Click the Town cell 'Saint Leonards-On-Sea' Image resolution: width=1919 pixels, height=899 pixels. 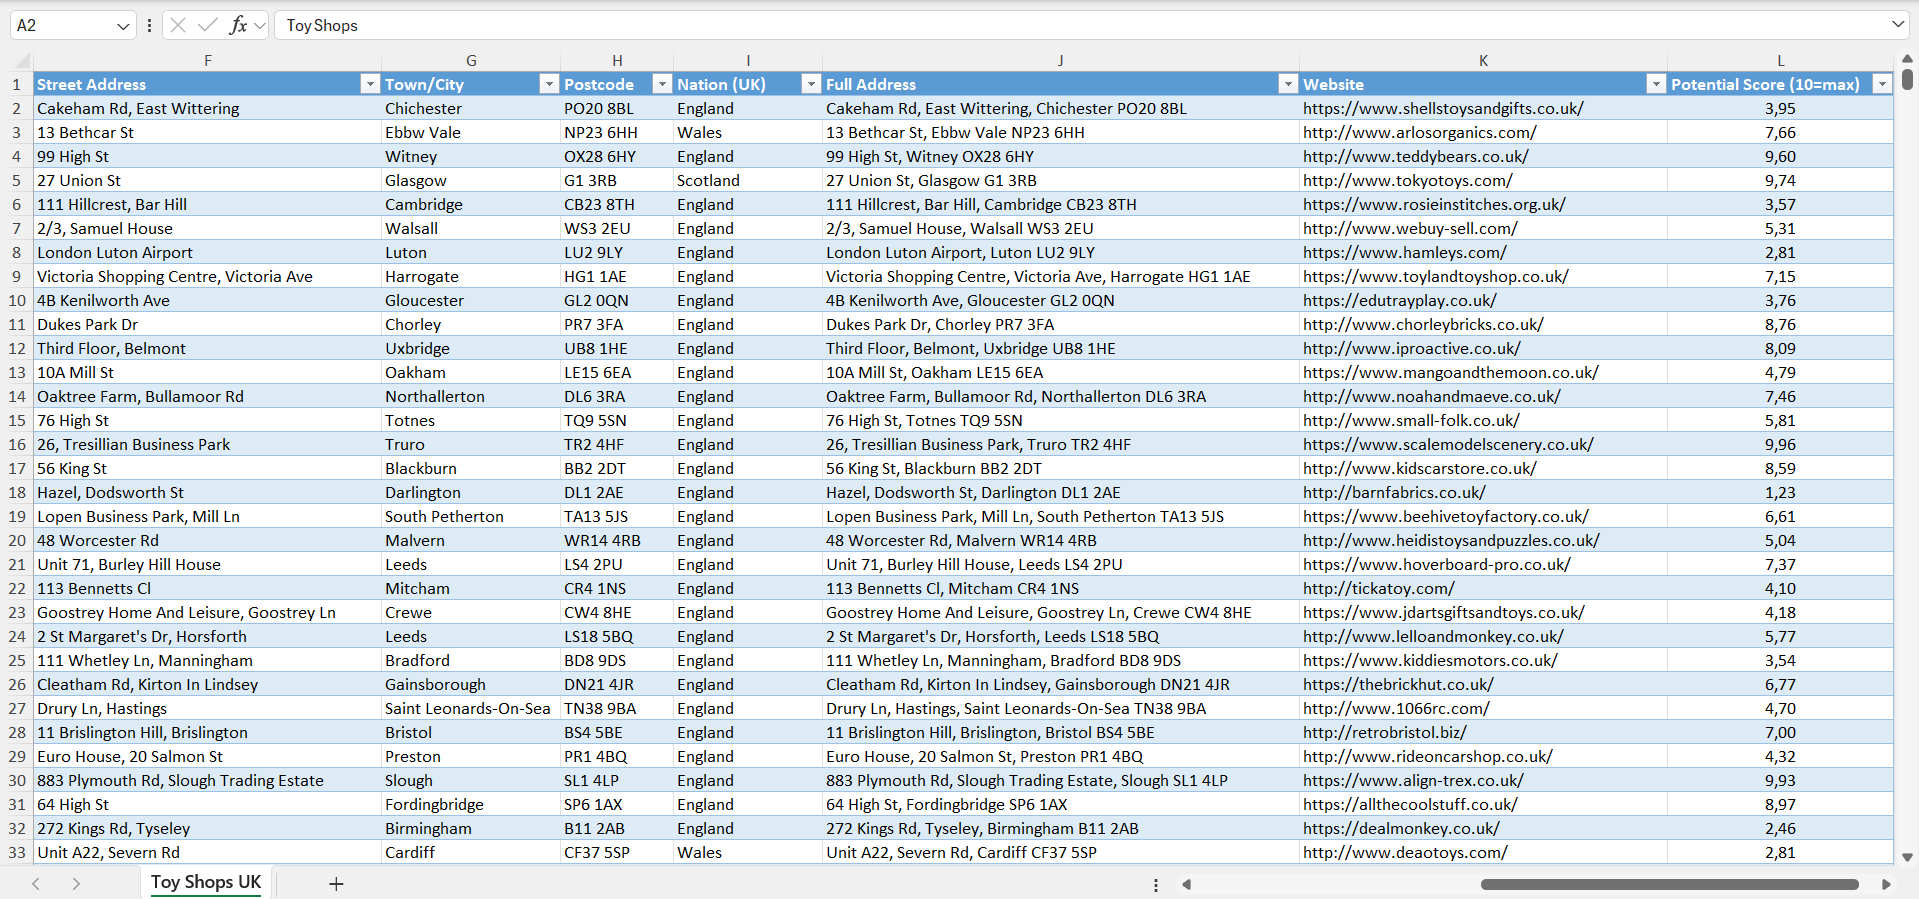pos(471,708)
